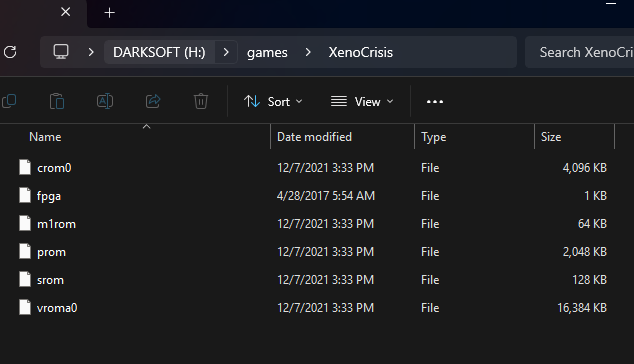Select file named crom0
This screenshot has height=364, width=634.
point(54,168)
